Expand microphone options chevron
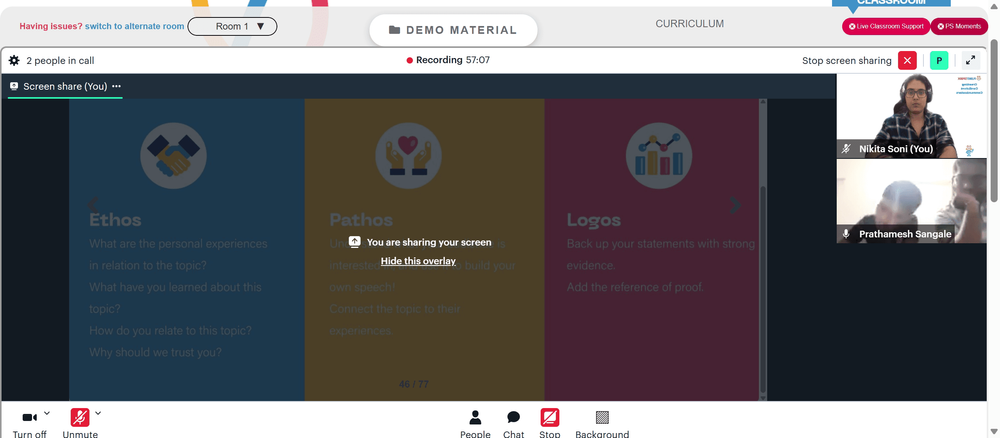 [x=98, y=413]
